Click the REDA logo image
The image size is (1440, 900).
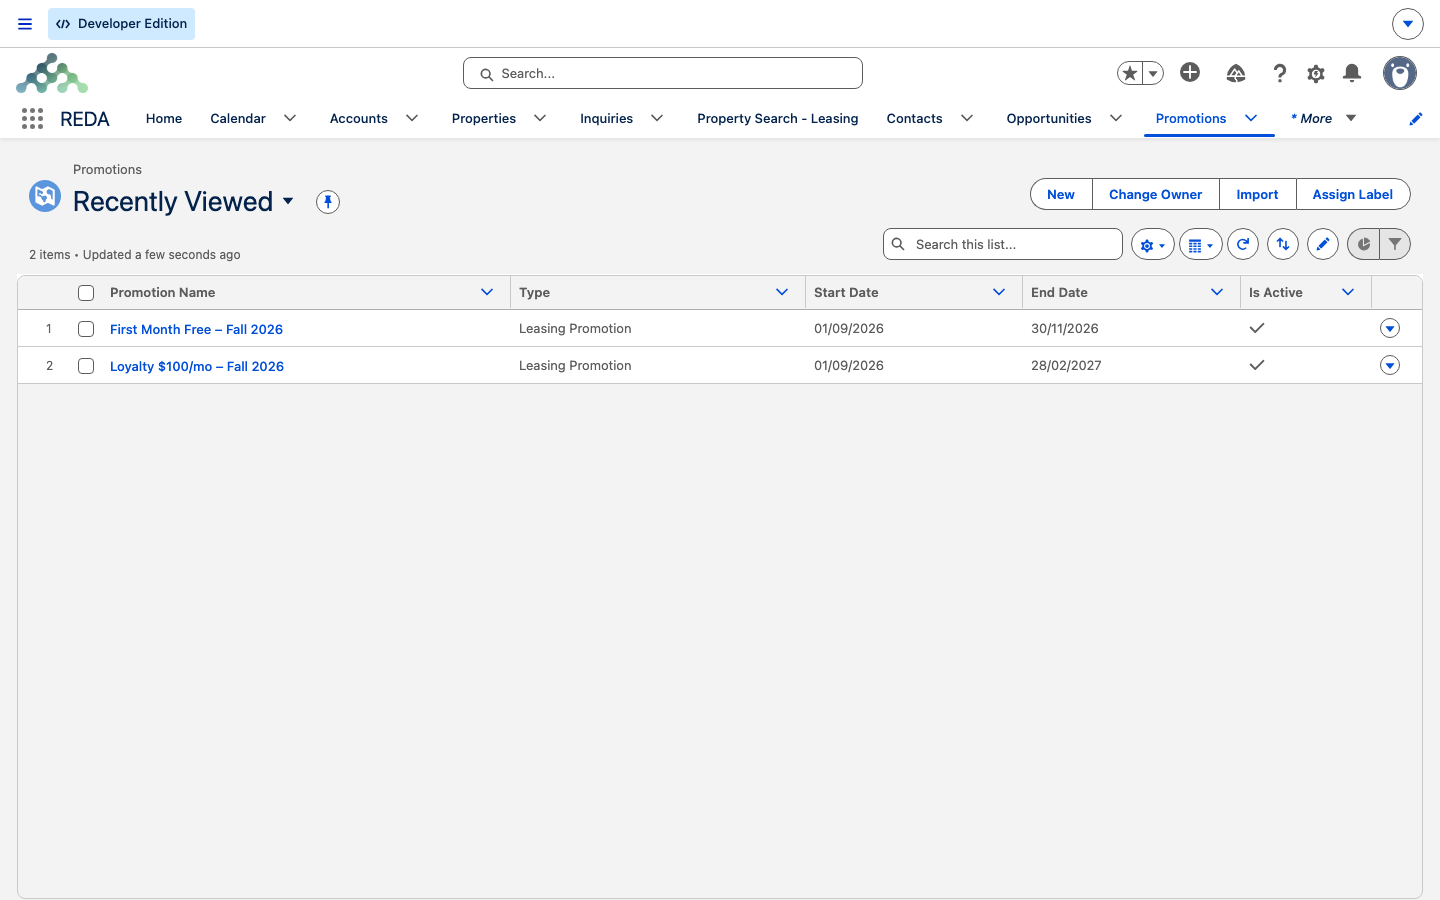click(x=52, y=74)
